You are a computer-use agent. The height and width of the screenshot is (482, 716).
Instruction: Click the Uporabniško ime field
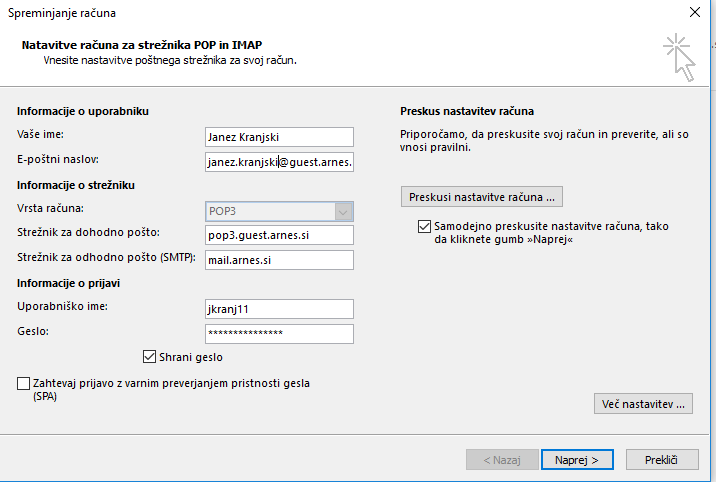click(x=279, y=309)
